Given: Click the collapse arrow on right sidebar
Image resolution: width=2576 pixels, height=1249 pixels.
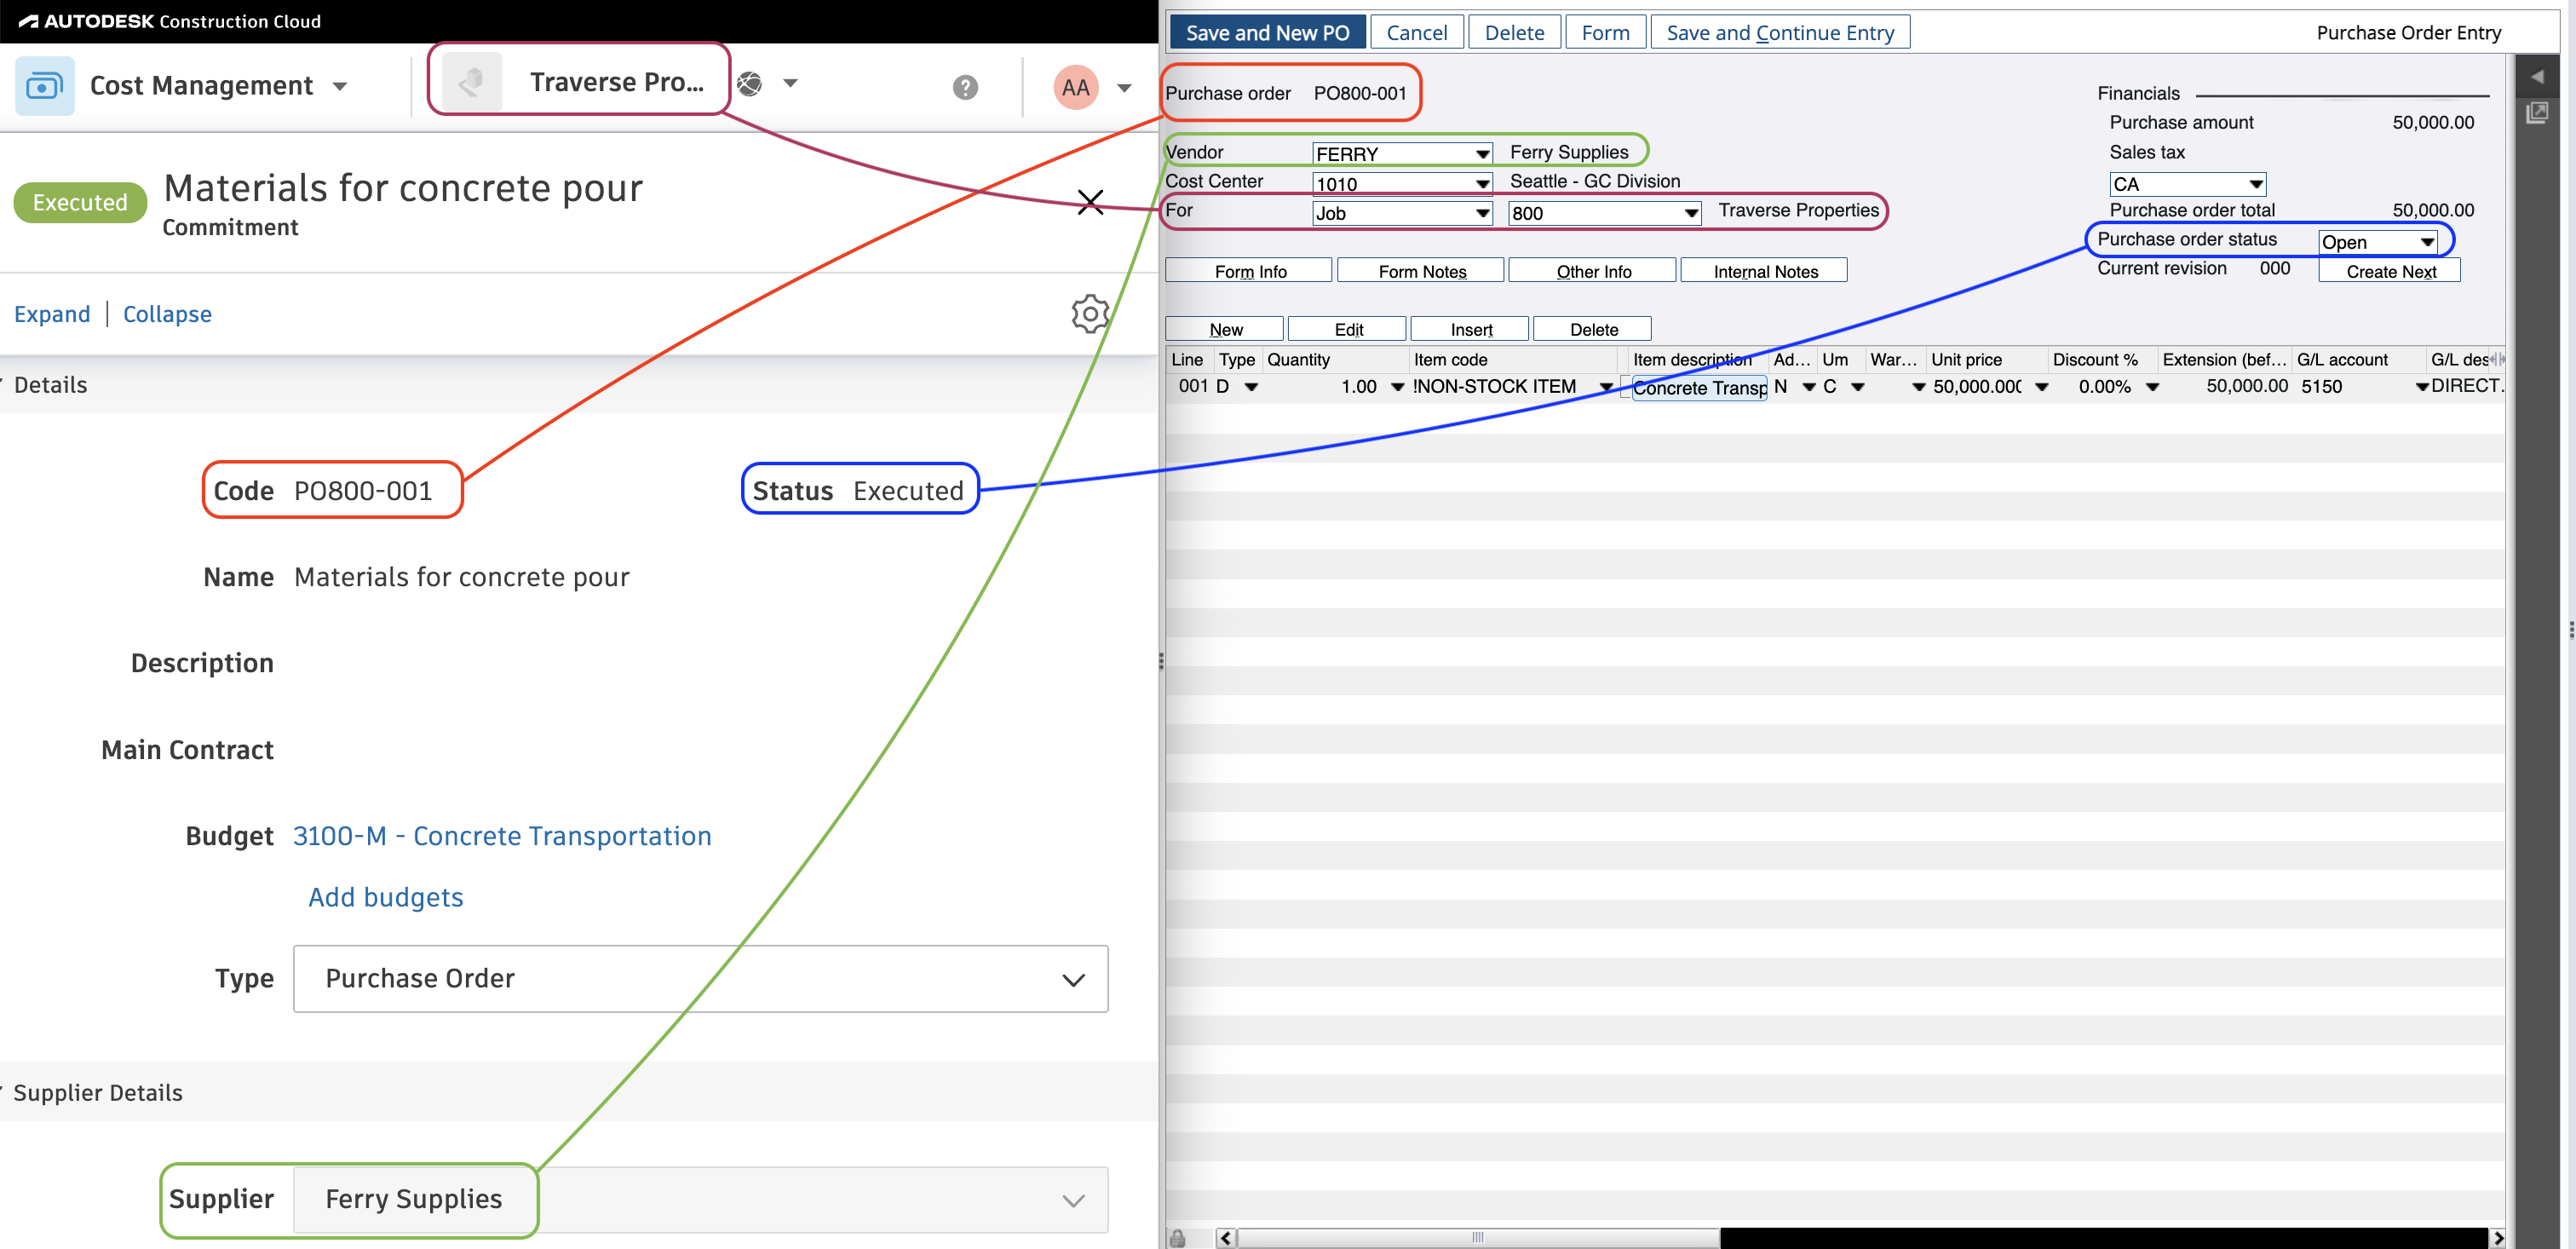Looking at the screenshot, I should tap(2537, 76).
